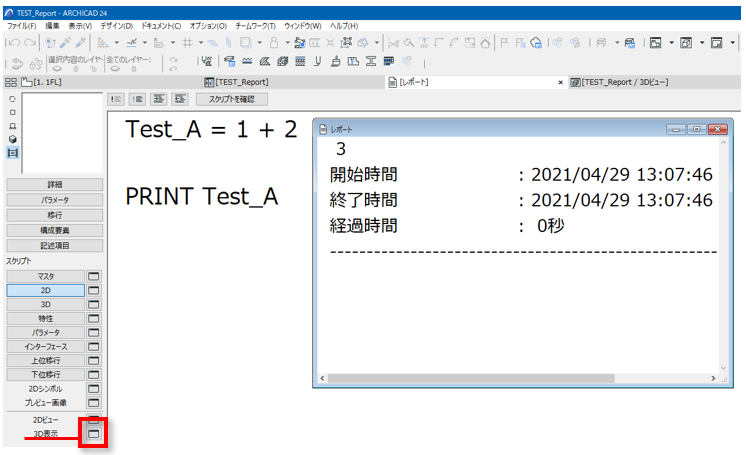Expand the floor plan window dropdown arrow
The height and width of the screenshot is (455, 746).
point(671,43)
